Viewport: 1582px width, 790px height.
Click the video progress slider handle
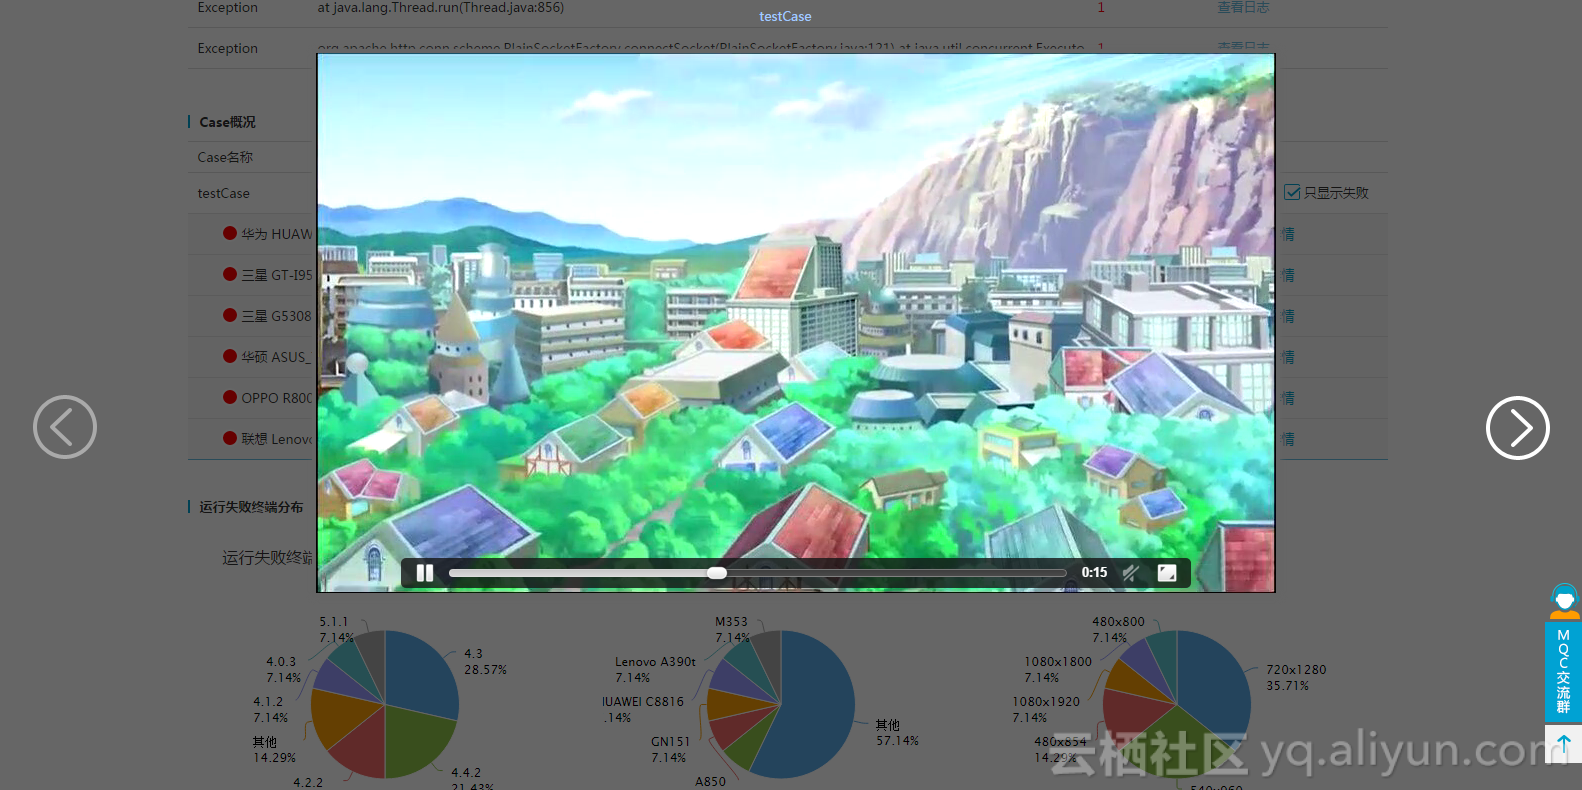point(717,573)
